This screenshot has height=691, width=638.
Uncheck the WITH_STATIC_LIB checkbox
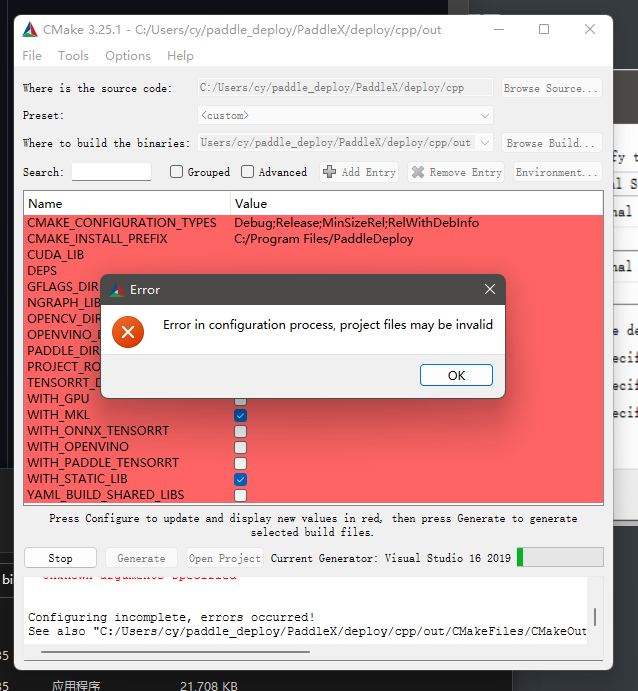click(241, 479)
